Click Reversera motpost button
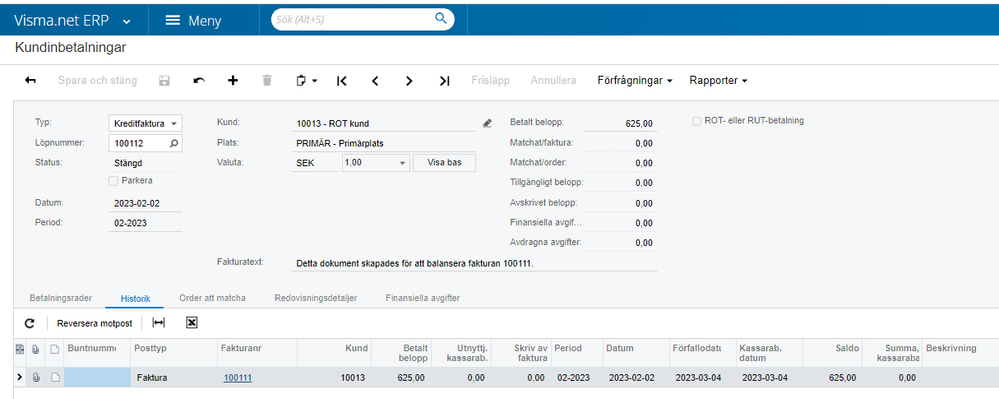Screen dimensions: 999x399 (94, 323)
